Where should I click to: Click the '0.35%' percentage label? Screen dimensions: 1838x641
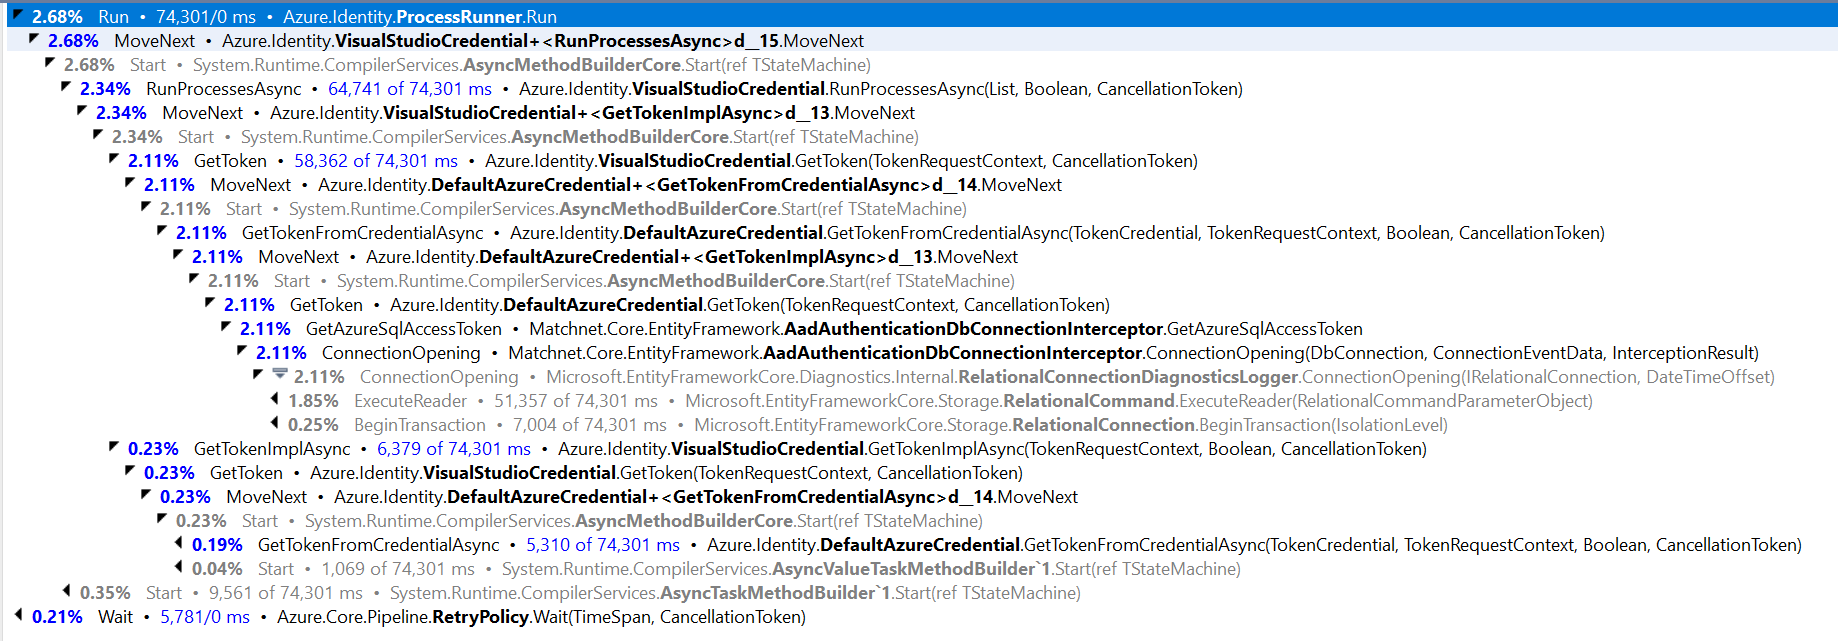105,593
